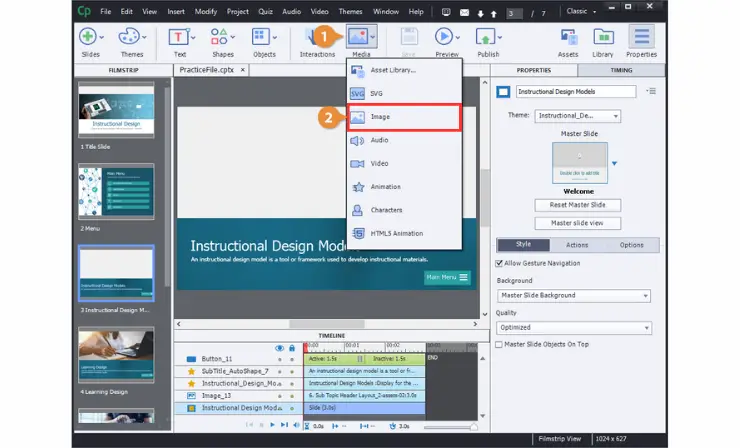
Task: Click the Shapes toolbar icon
Action: click(219, 36)
